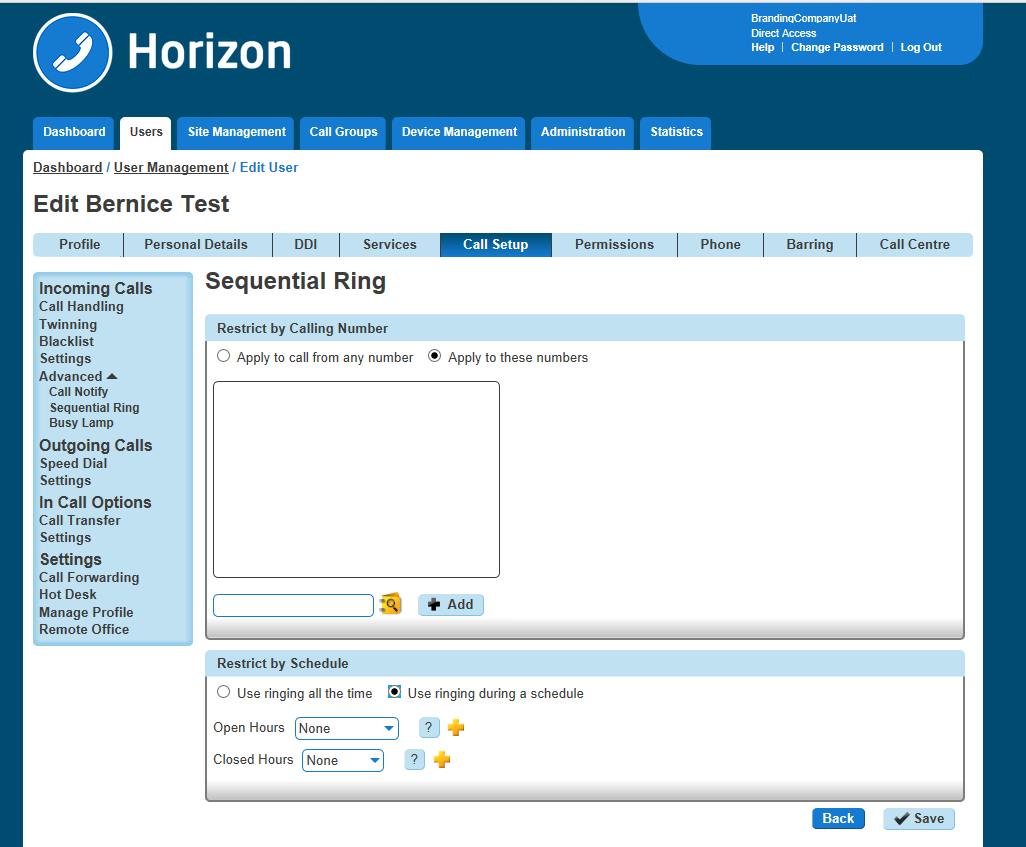Screen dimensions: 1026x847
Task: Open Twinning in sidebar
Action: (x=68, y=325)
